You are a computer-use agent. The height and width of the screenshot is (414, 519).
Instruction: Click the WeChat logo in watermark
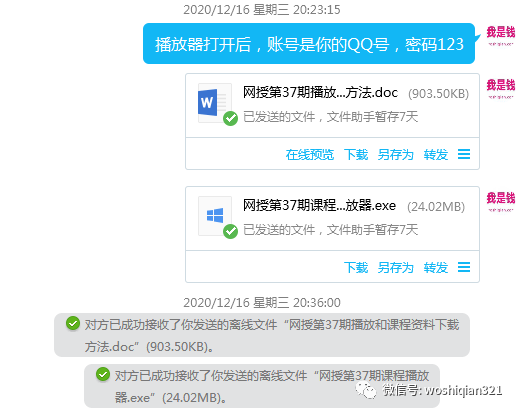pos(366,390)
